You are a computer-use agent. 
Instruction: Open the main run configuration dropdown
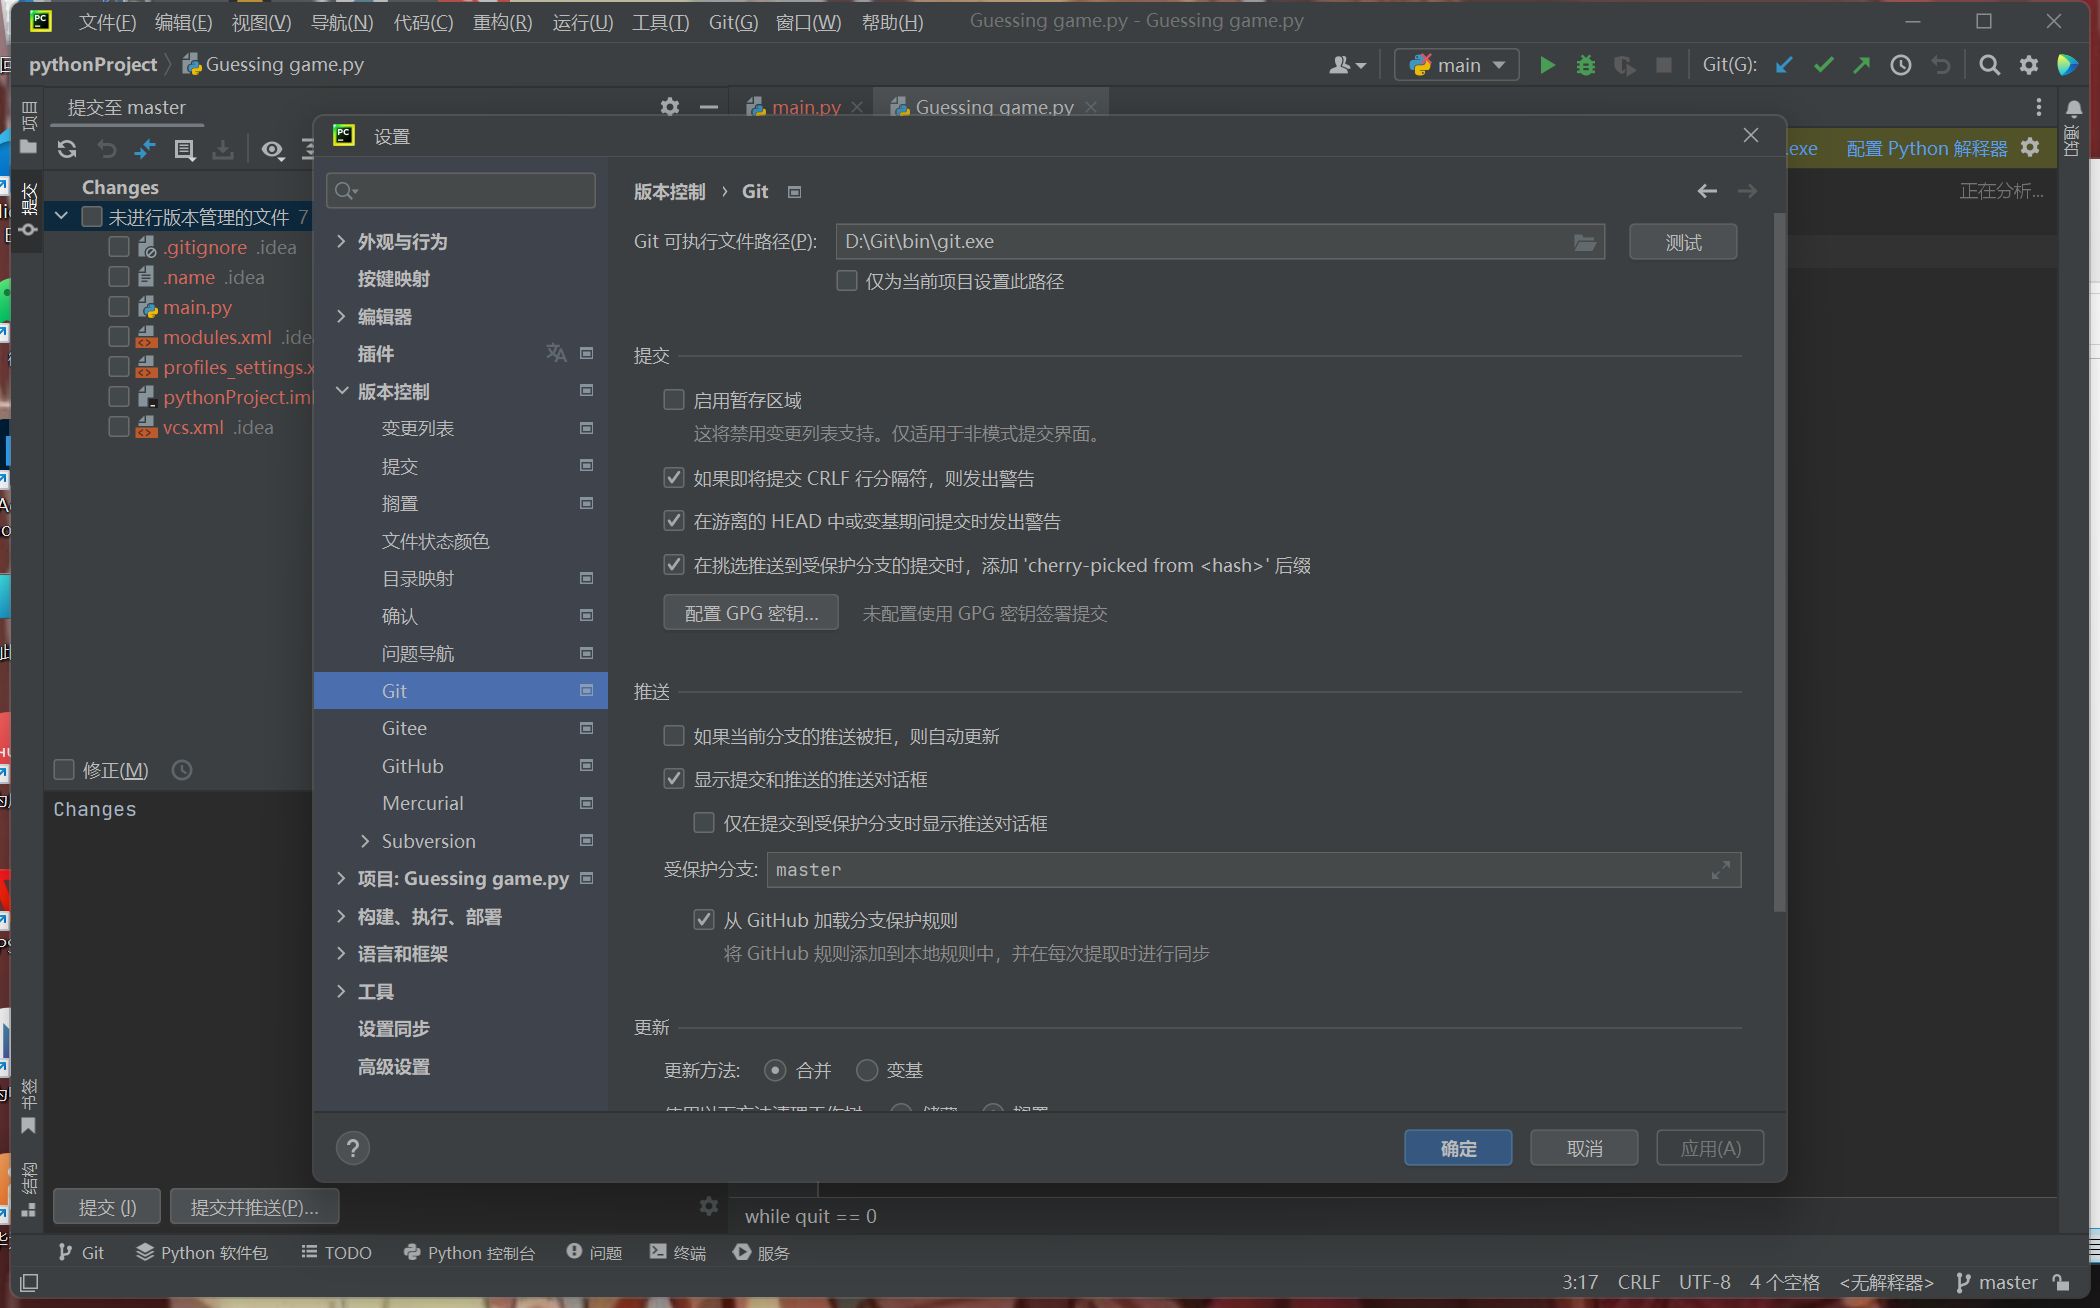tap(1456, 65)
